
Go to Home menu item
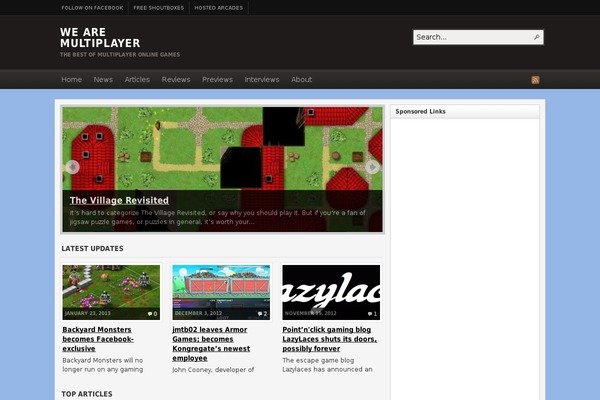(x=72, y=80)
